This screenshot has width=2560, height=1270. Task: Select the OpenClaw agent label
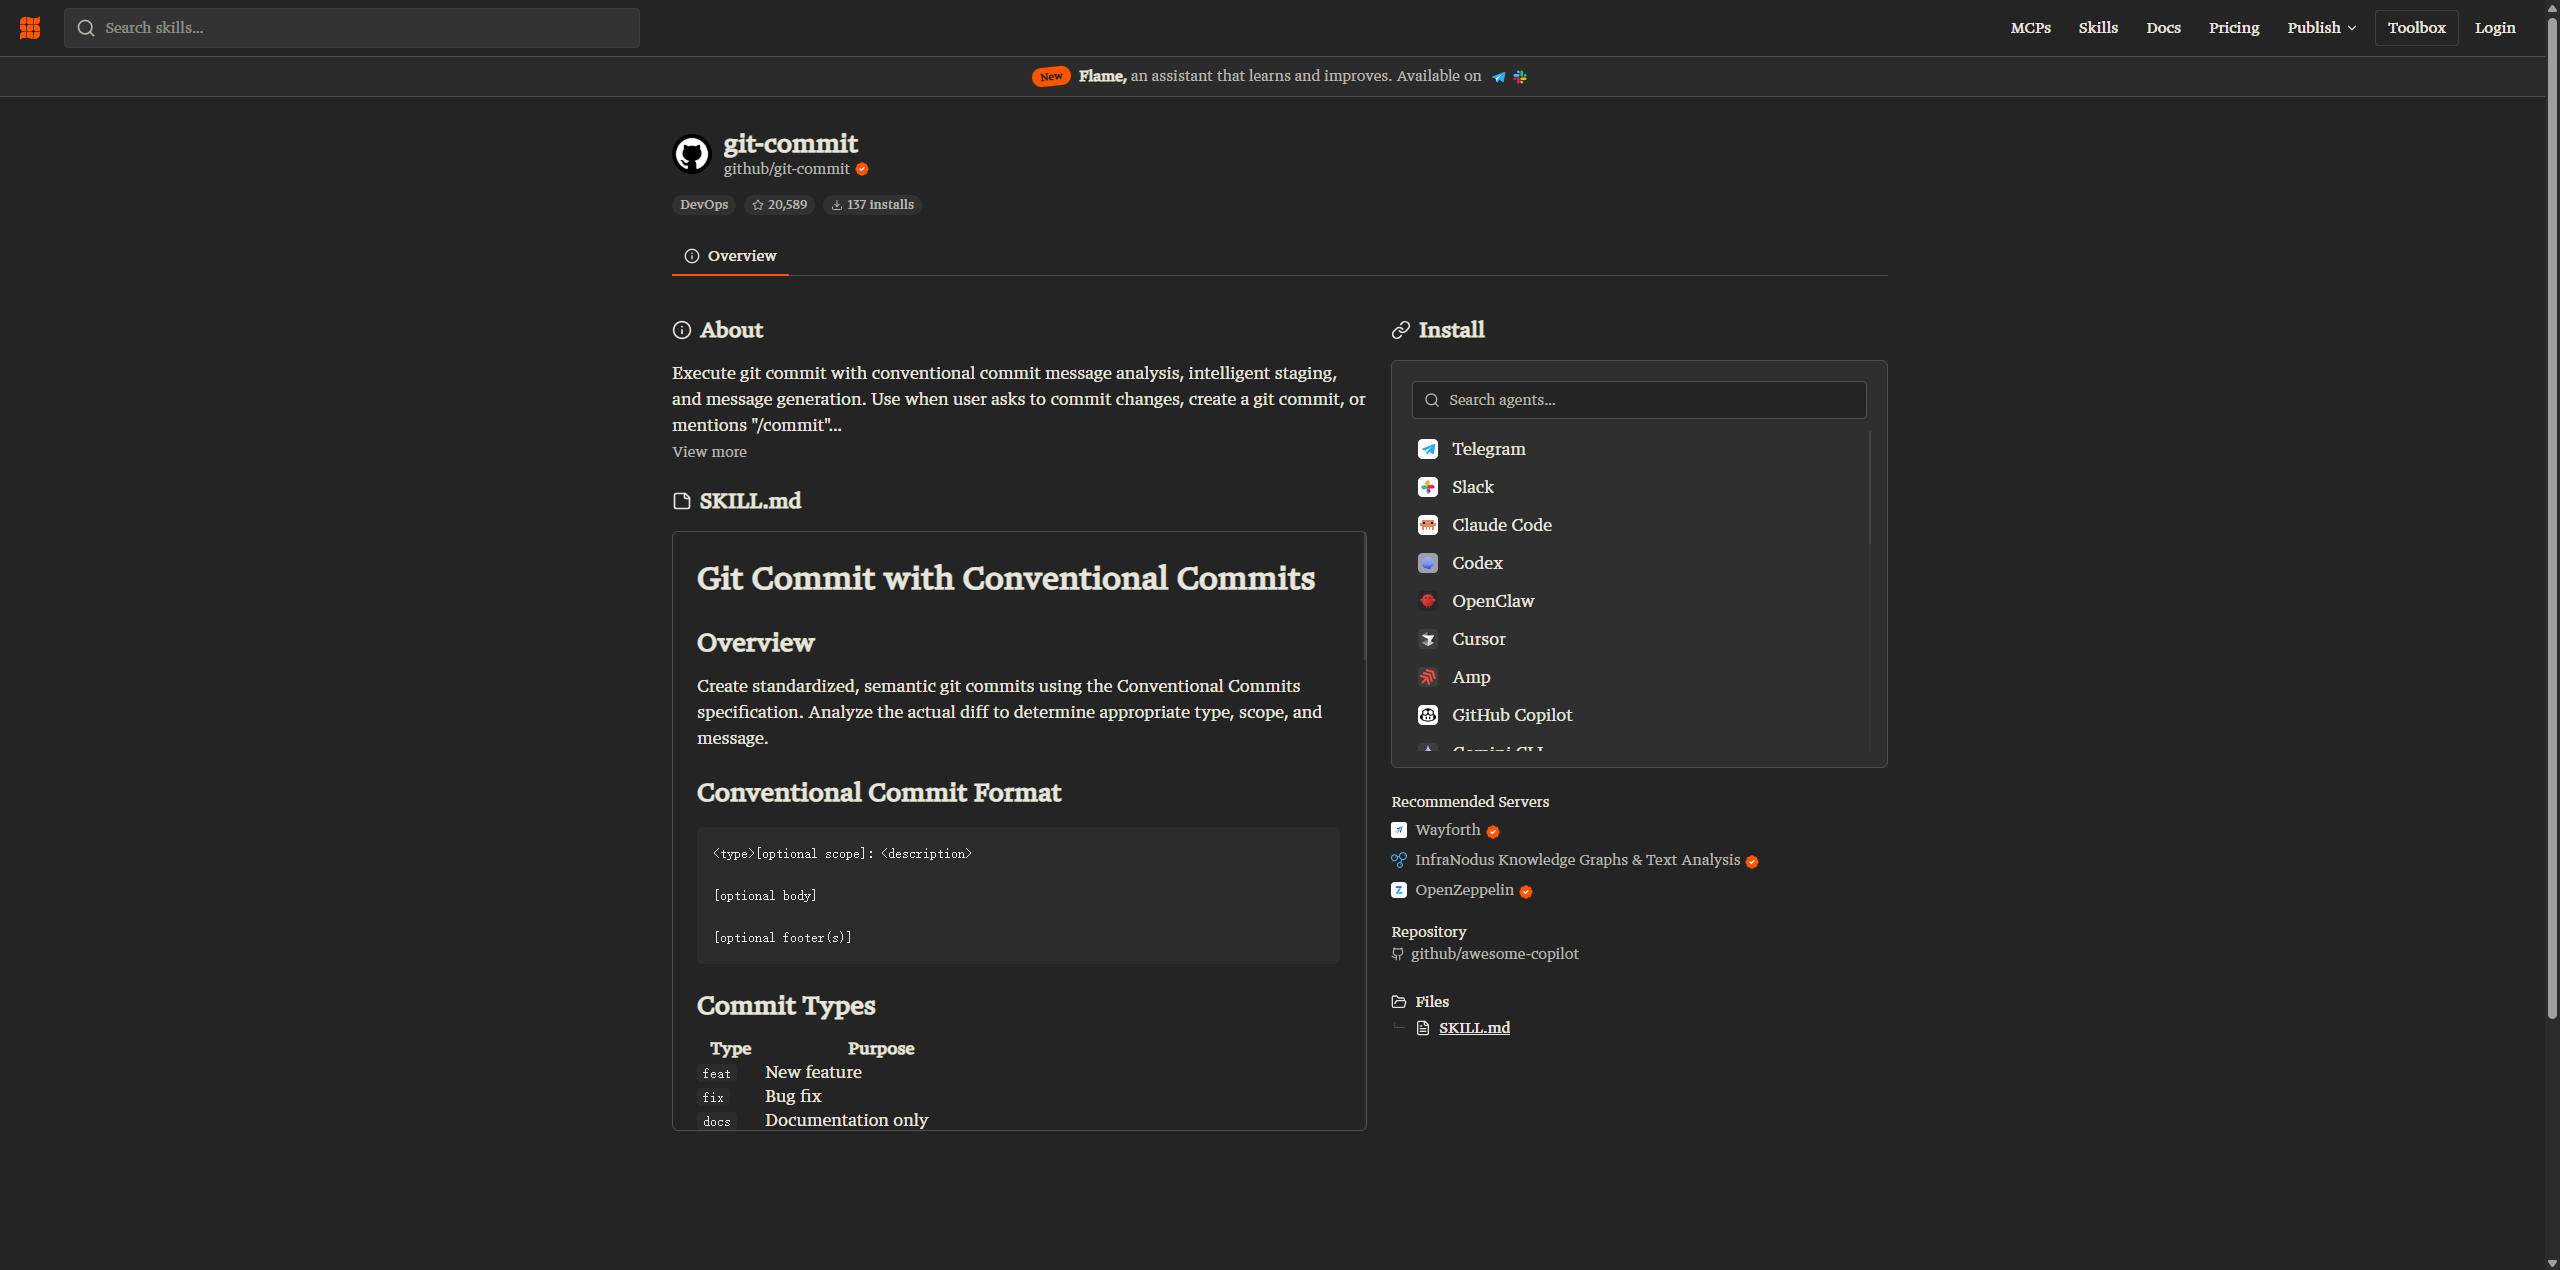click(1493, 601)
